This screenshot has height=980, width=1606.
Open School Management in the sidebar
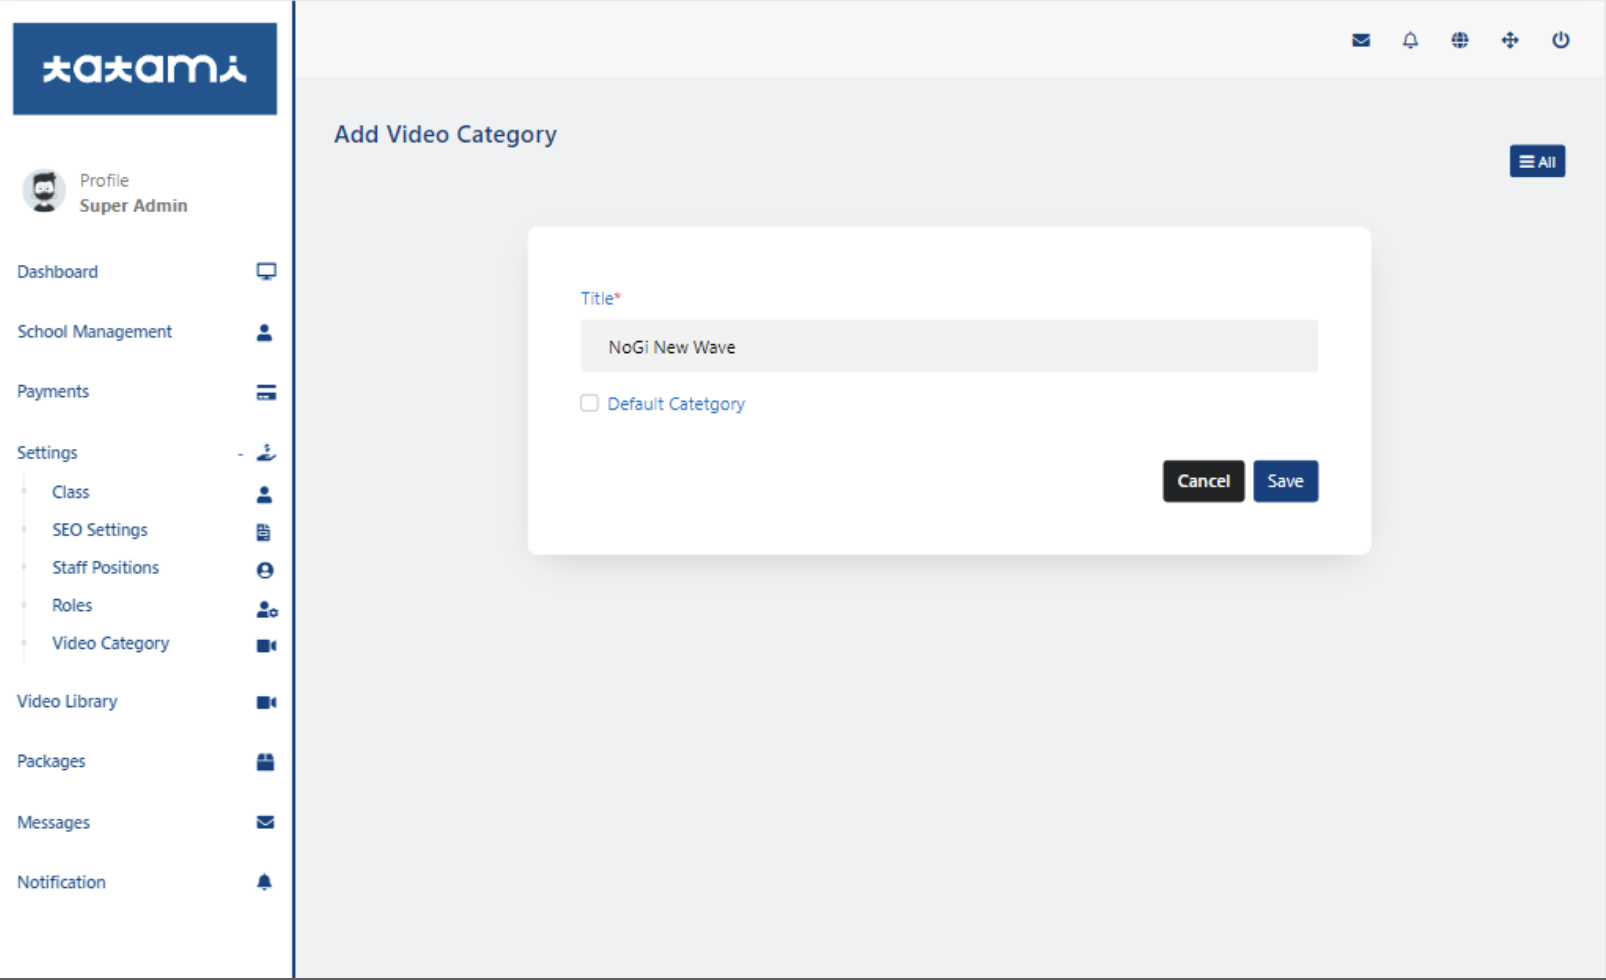pyautogui.click(x=94, y=332)
